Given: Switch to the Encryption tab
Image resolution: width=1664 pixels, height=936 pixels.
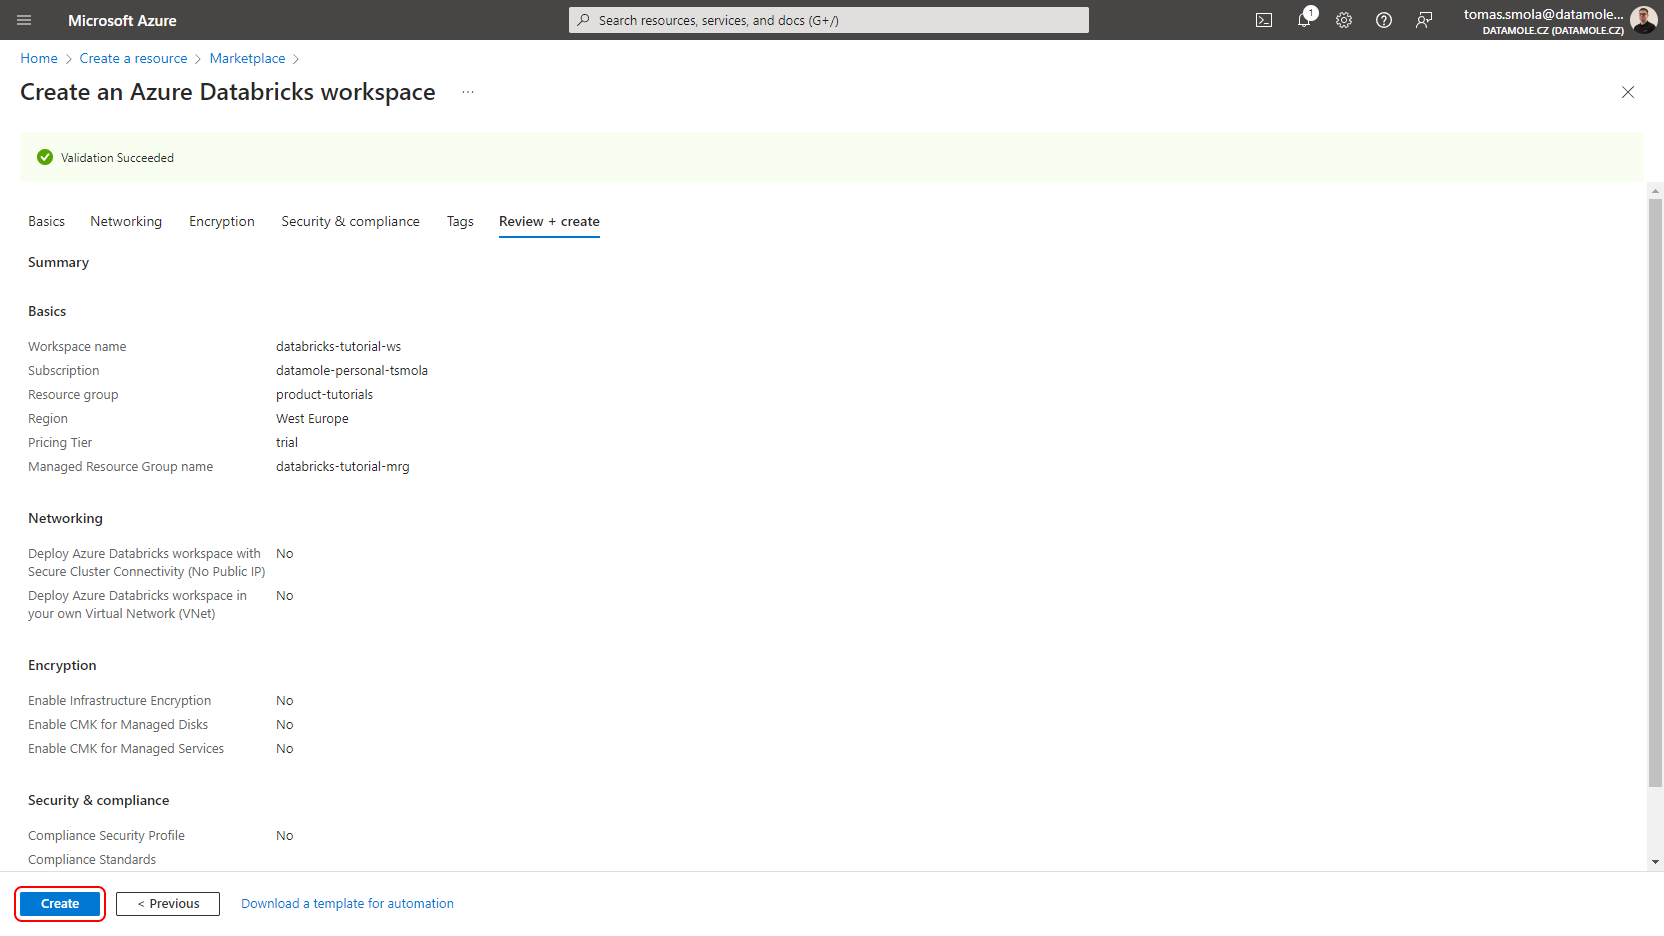Looking at the screenshot, I should [222, 221].
